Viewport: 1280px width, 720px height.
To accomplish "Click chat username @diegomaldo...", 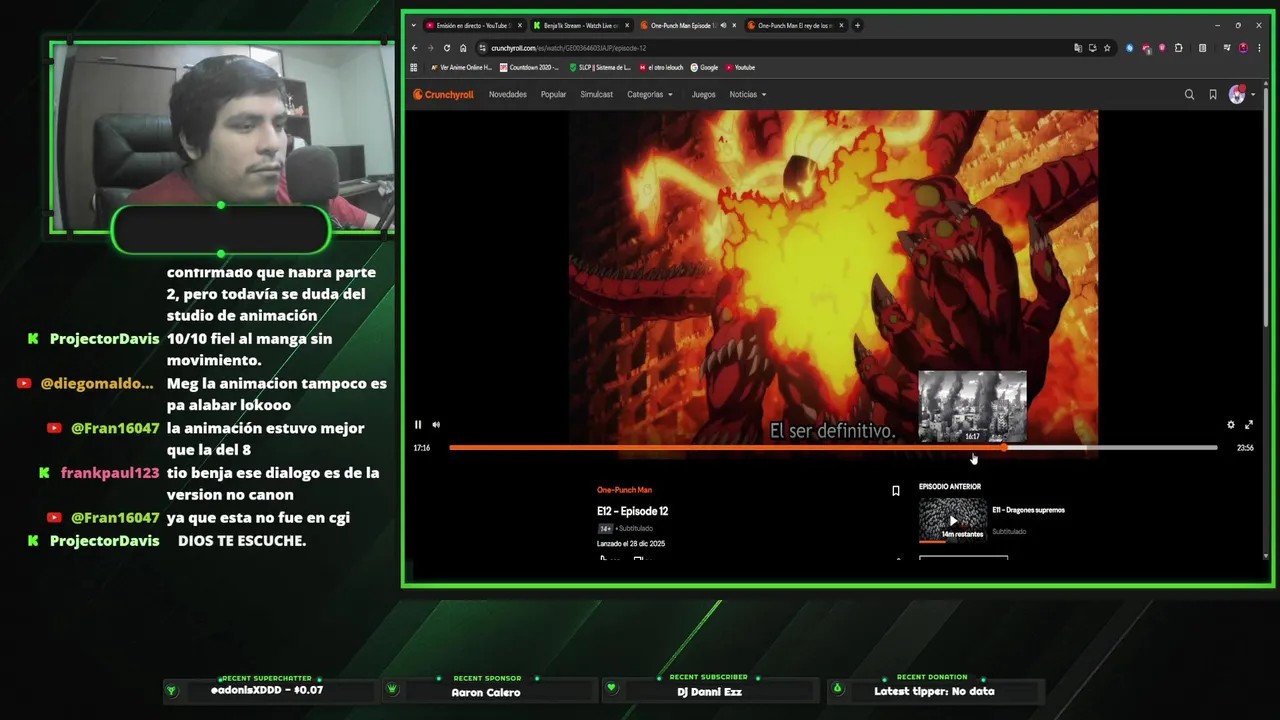I will [x=97, y=384].
